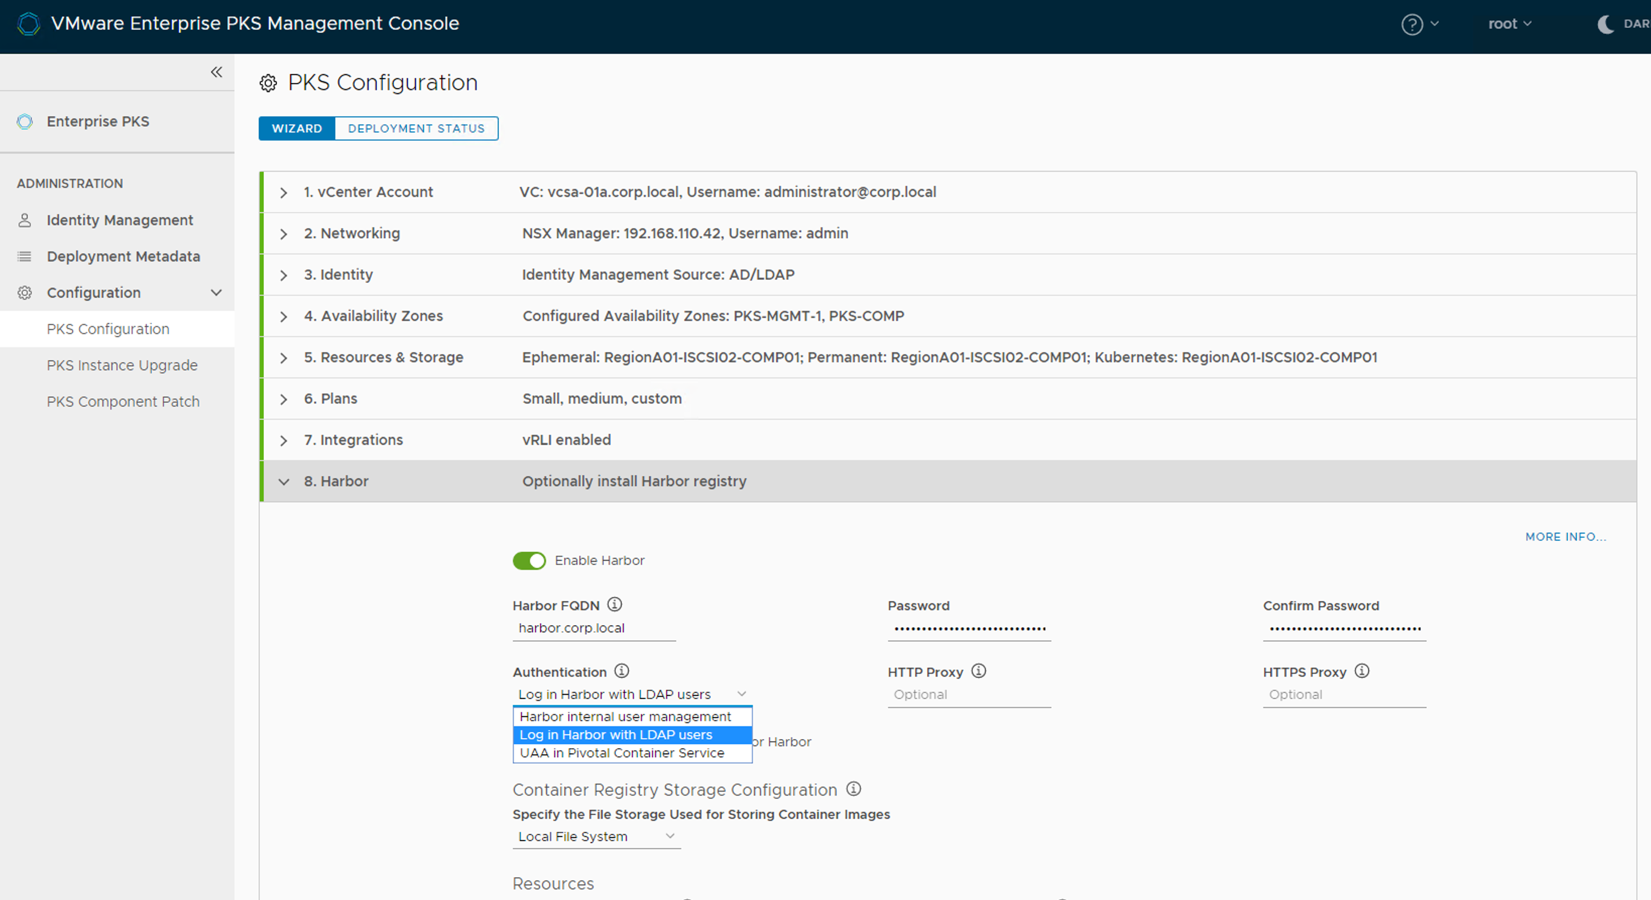Open Enterprise PKS sidebar item
The image size is (1651, 900).
98,121
